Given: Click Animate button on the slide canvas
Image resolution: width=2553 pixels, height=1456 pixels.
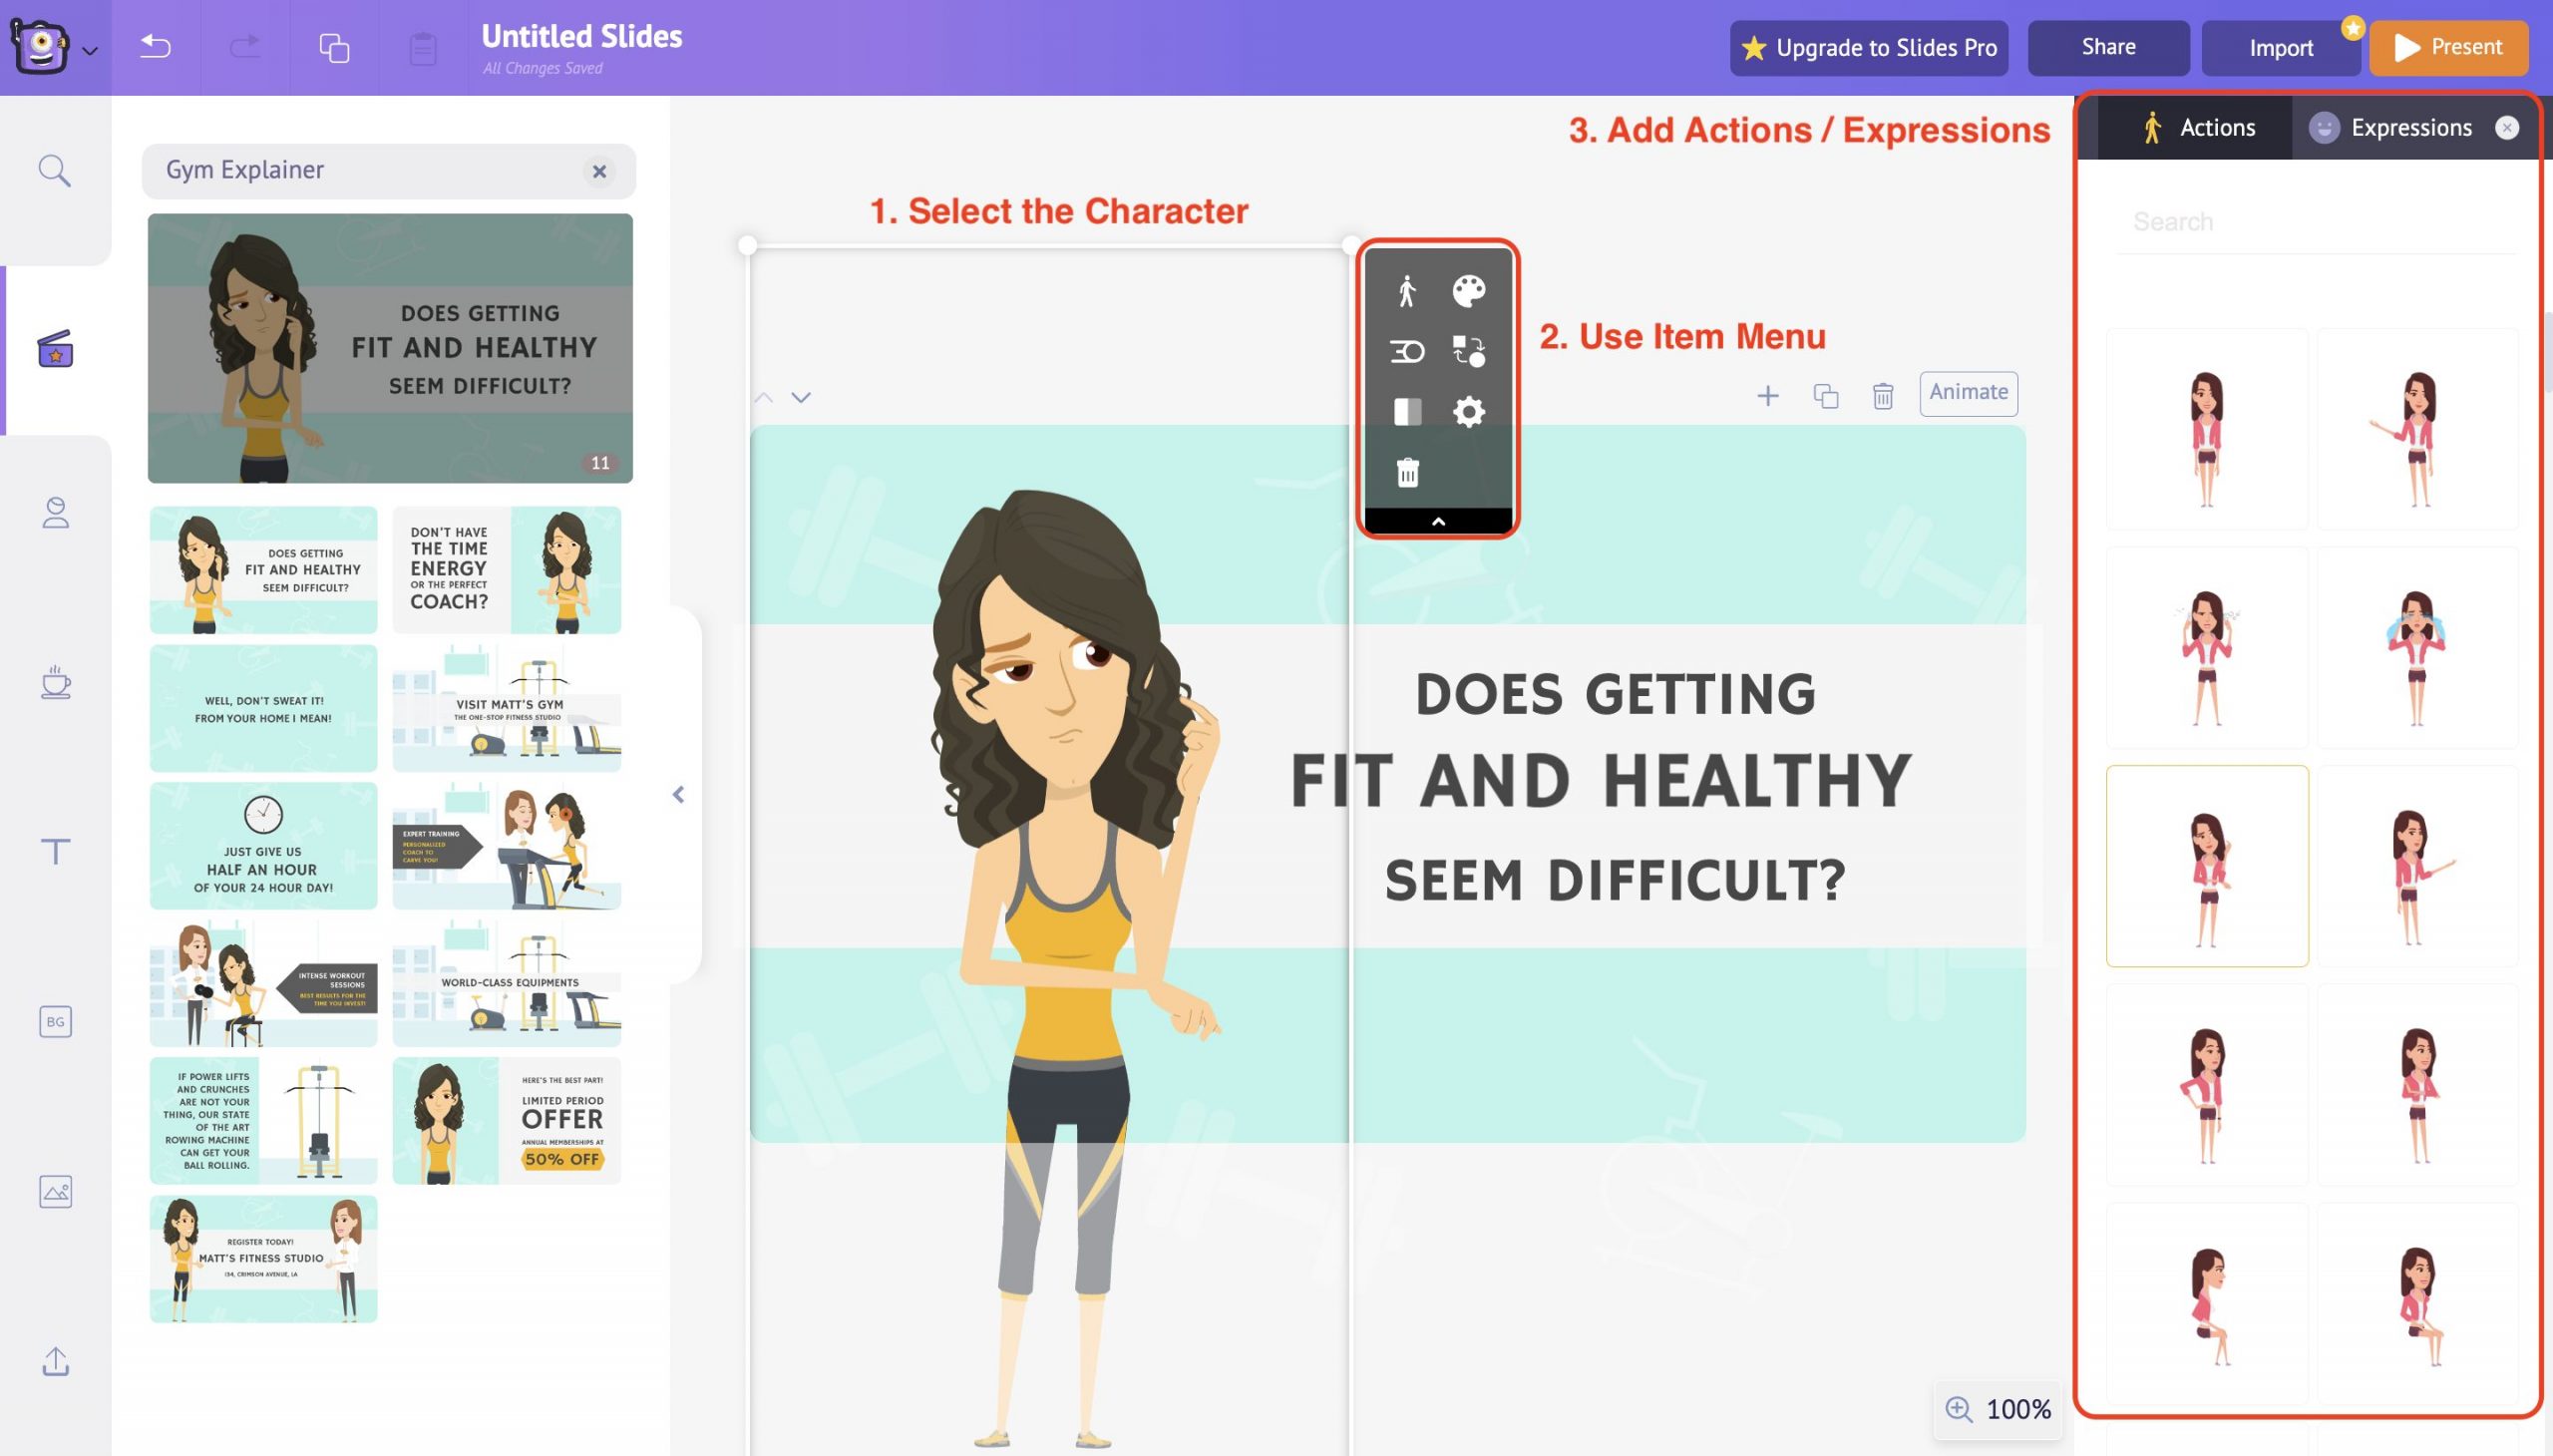Looking at the screenshot, I should (1970, 391).
